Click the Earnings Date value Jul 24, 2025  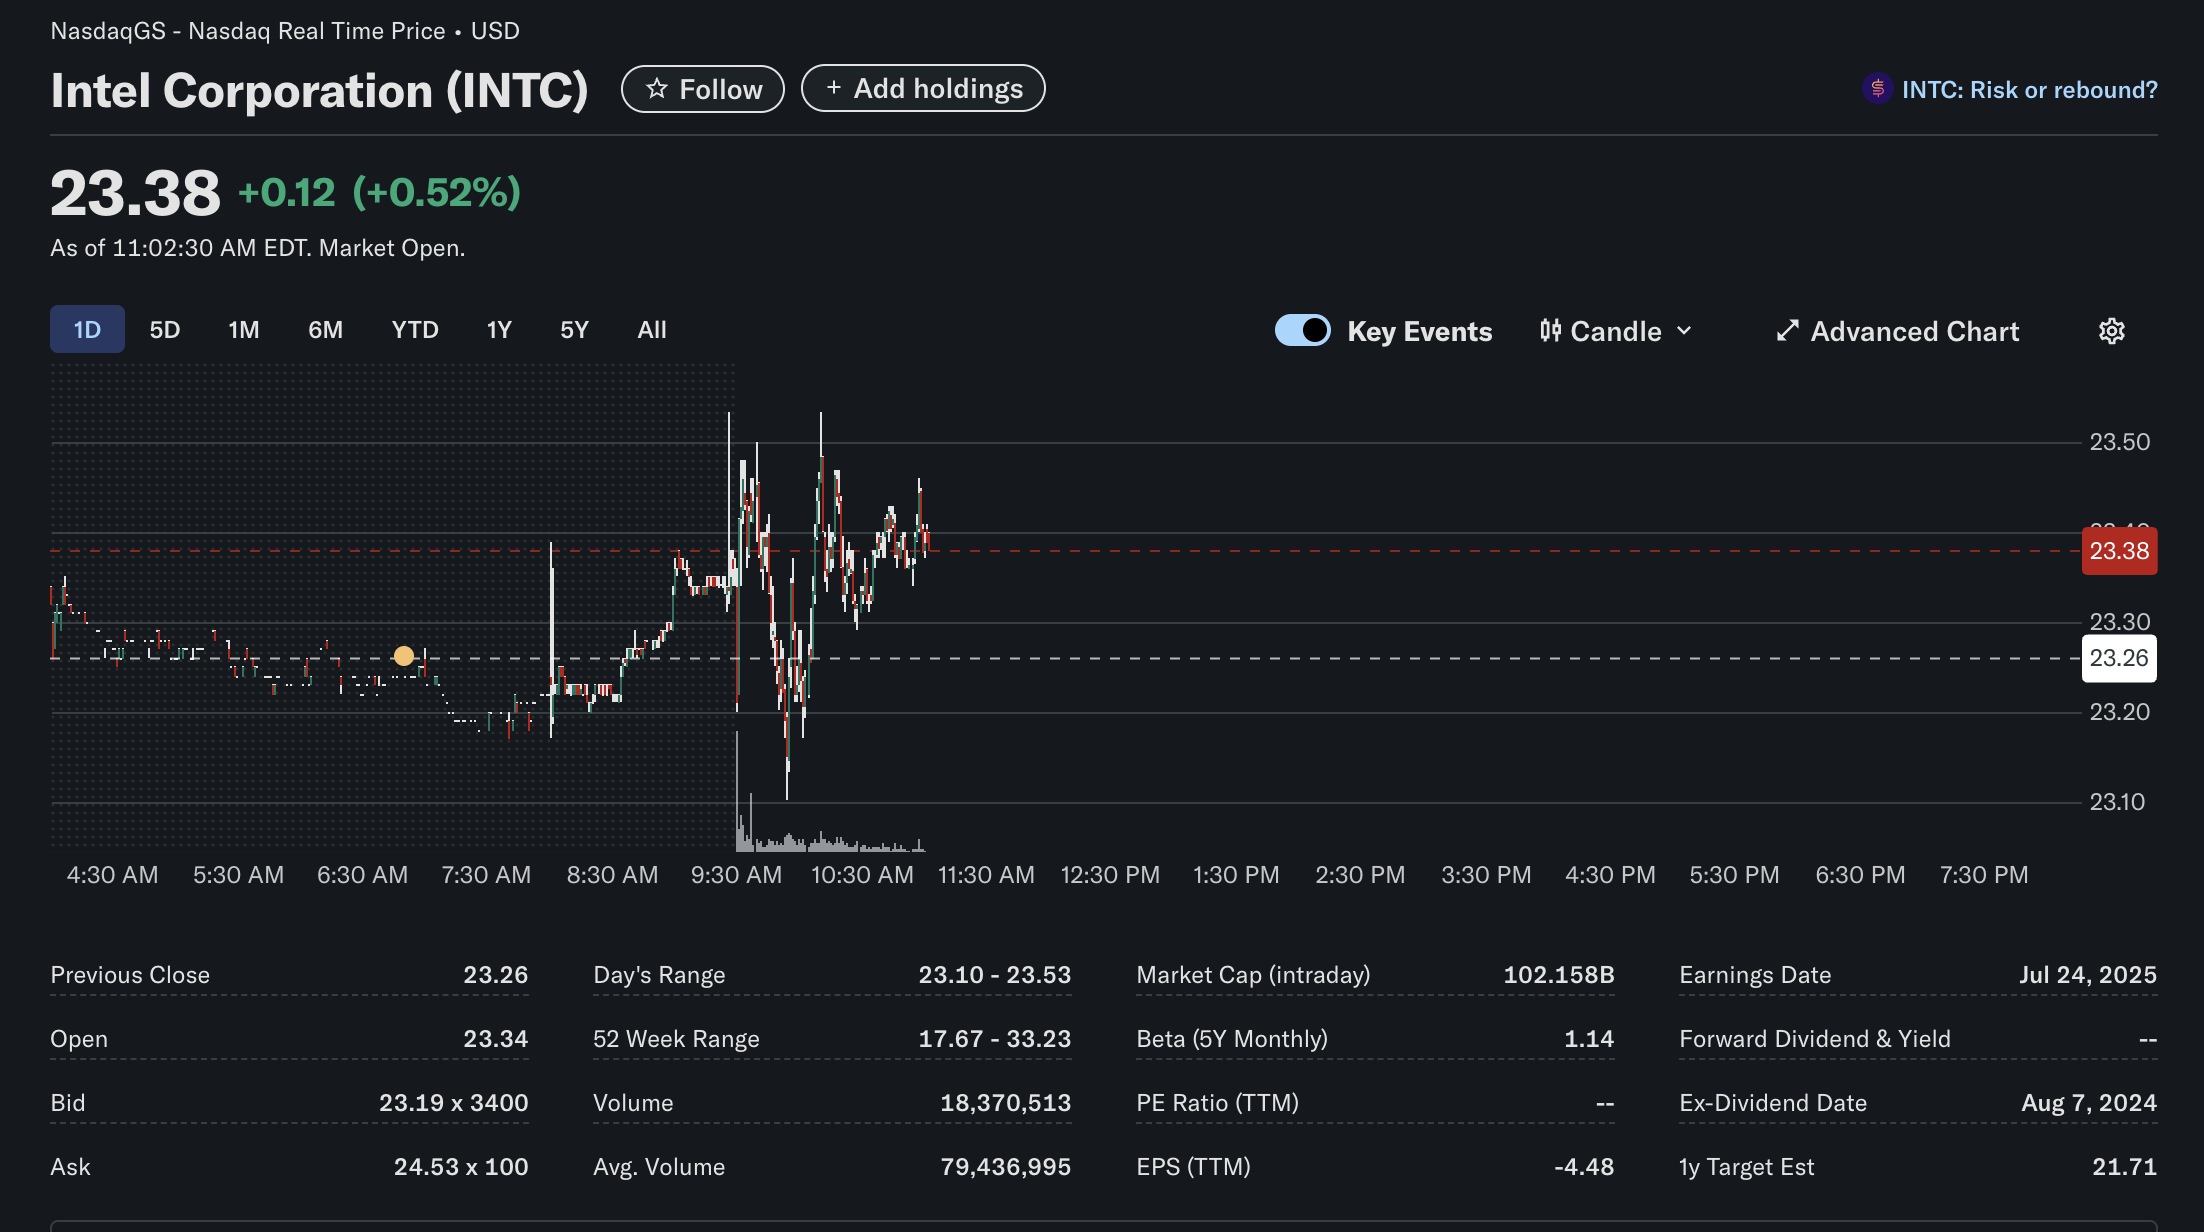pos(2087,975)
